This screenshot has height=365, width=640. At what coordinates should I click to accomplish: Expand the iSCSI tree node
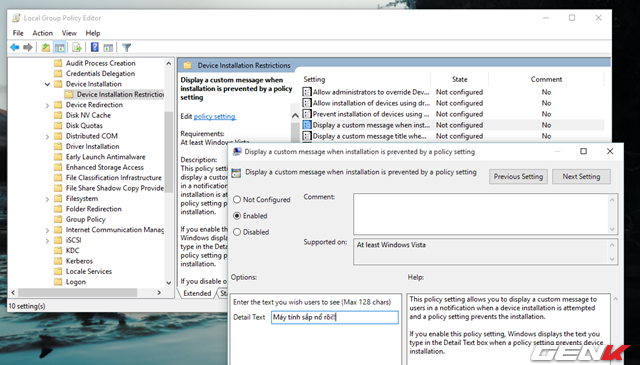(47, 240)
